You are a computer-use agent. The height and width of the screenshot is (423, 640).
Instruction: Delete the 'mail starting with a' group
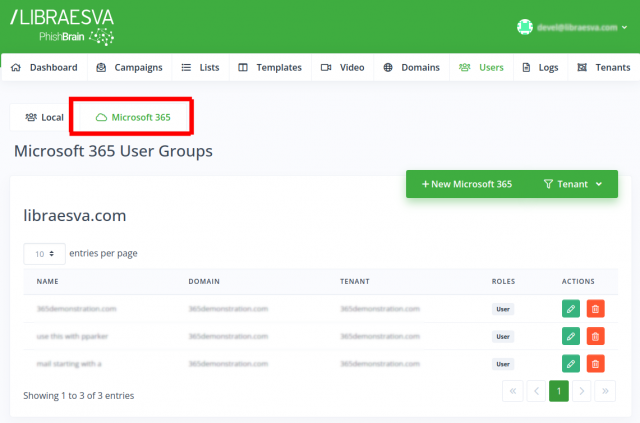click(596, 364)
